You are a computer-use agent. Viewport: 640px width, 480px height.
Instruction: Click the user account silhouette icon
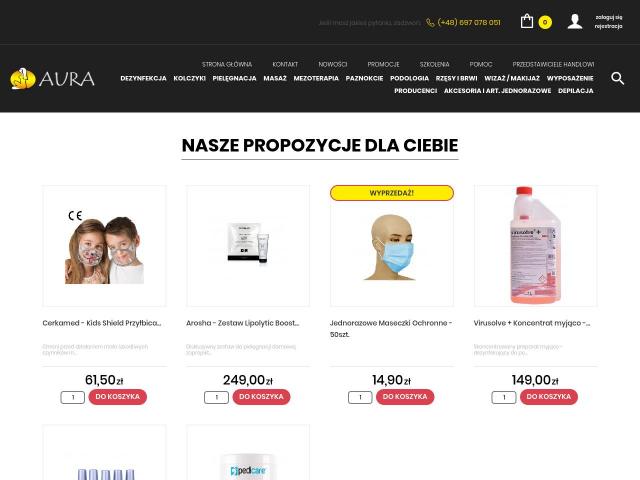click(x=575, y=21)
